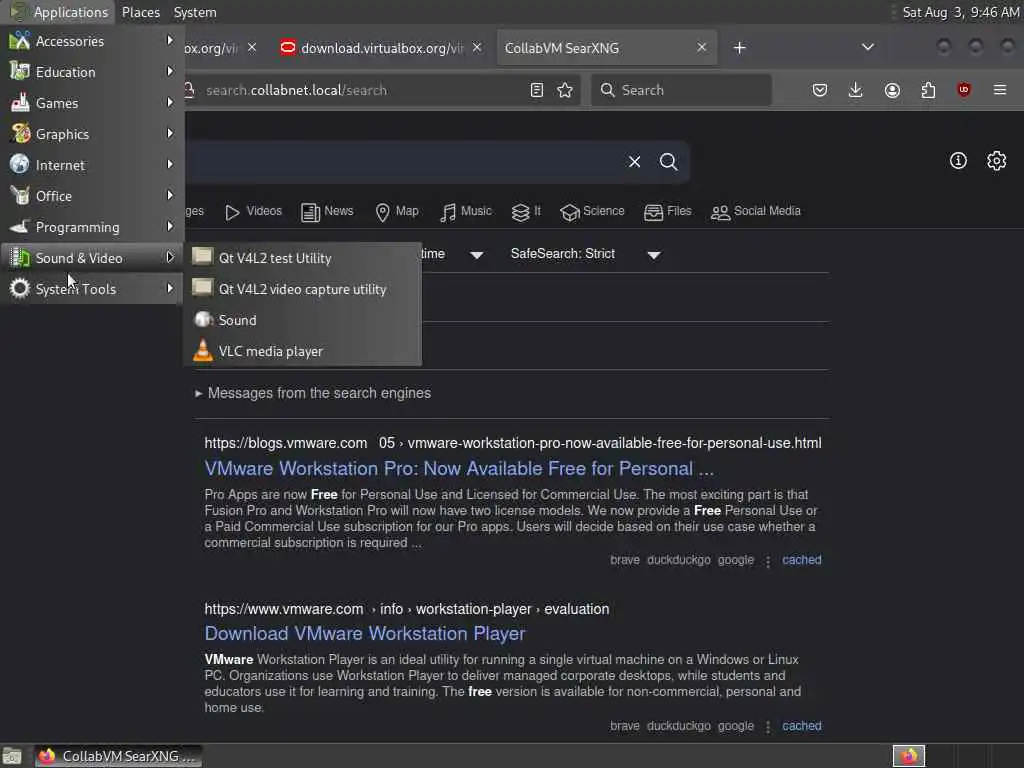Screen dimensions: 1024x768
Task: Open the Places menu
Action: click(140, 12)
